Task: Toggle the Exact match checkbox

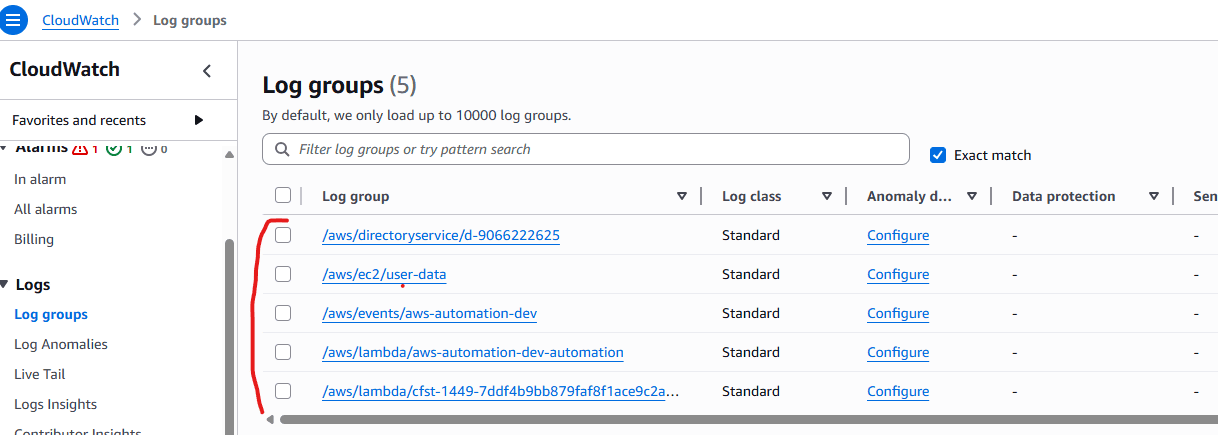Action: (938, 155)
